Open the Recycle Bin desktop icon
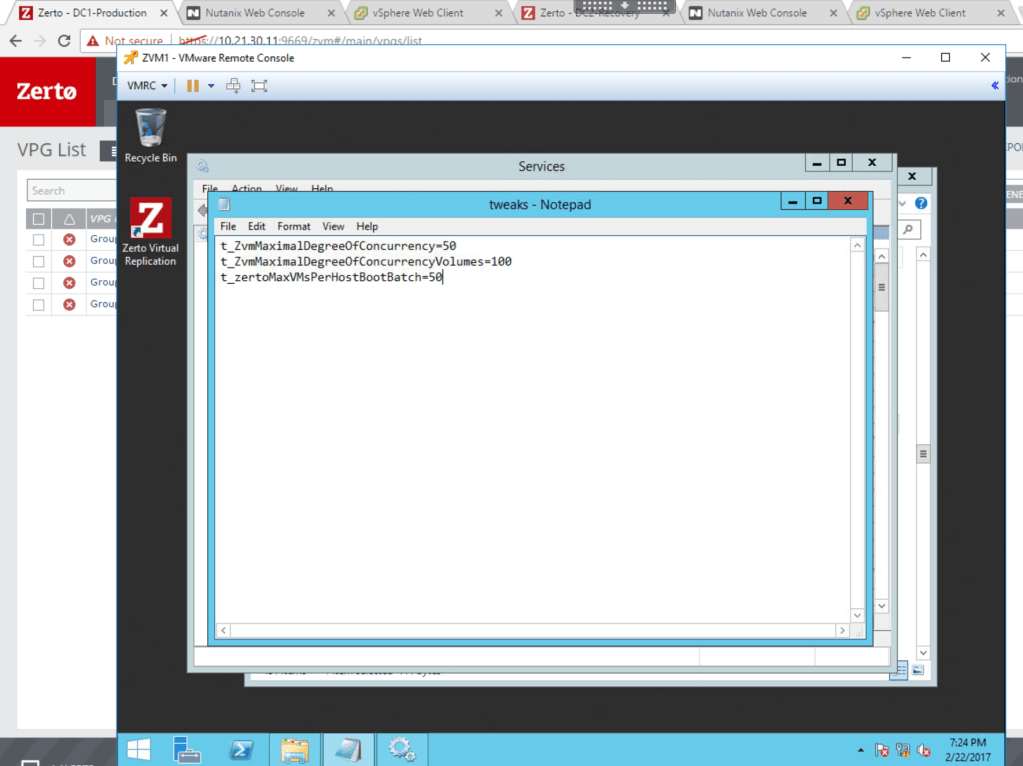The image size is (1023, 766). 149,127
